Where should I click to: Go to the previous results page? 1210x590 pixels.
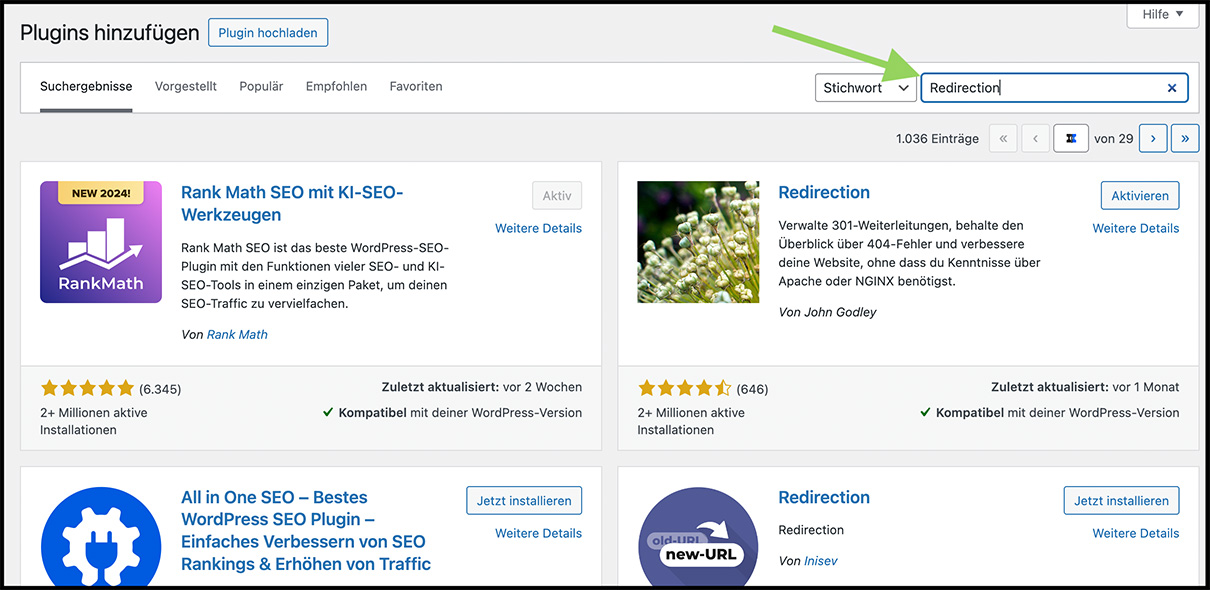pyautogui.click(x=1035, y=139)
